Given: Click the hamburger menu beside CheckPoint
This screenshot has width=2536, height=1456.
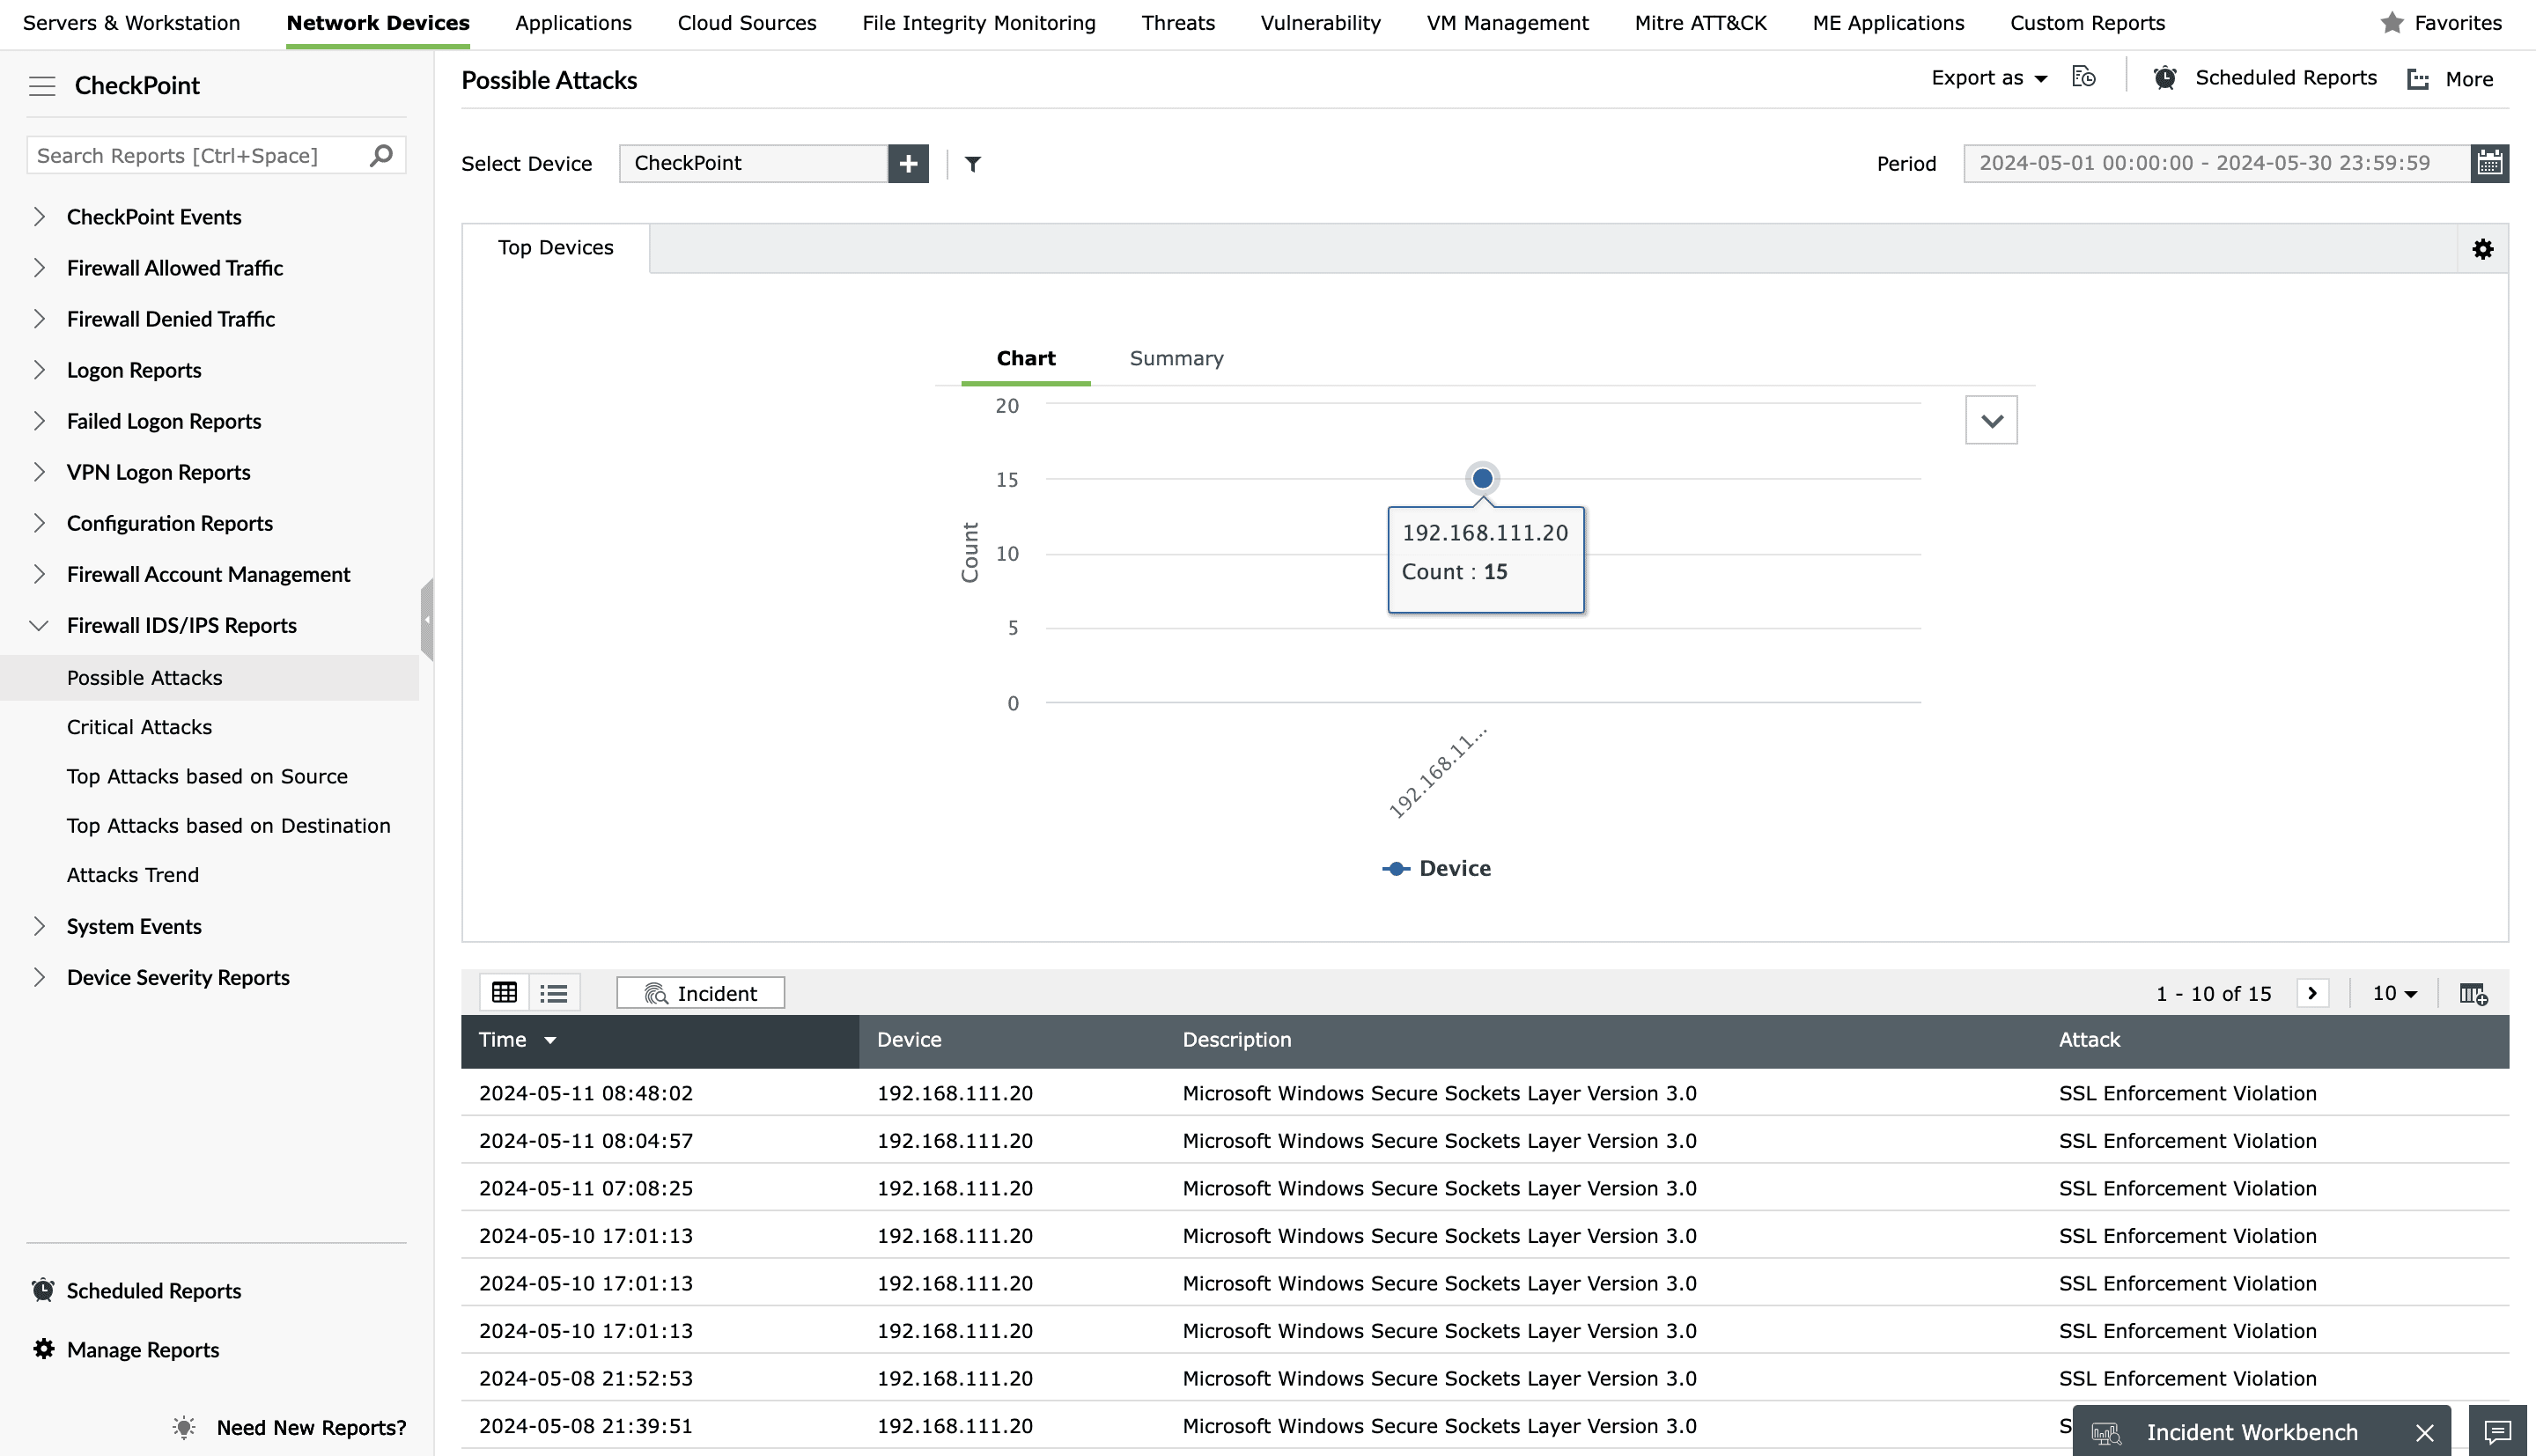Looking at the screenshot, I should coord(42,86).
